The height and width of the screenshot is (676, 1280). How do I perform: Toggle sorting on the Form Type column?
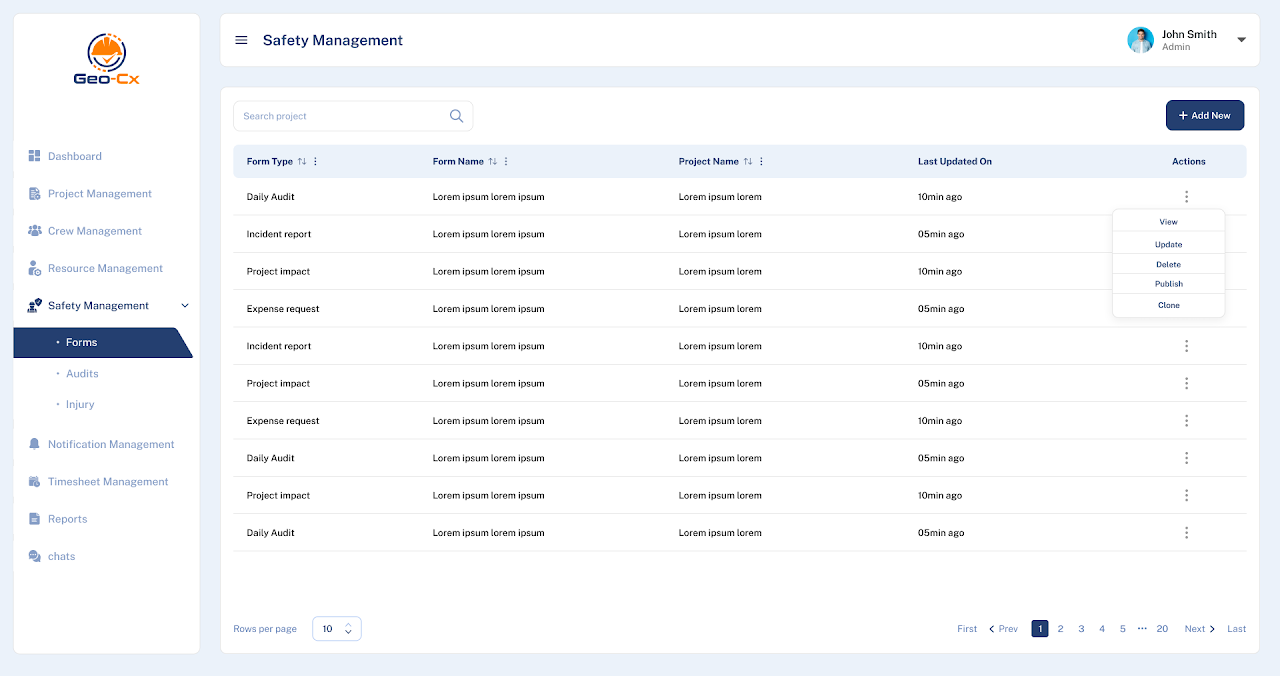pyautogui.click(x=302, y=161)
